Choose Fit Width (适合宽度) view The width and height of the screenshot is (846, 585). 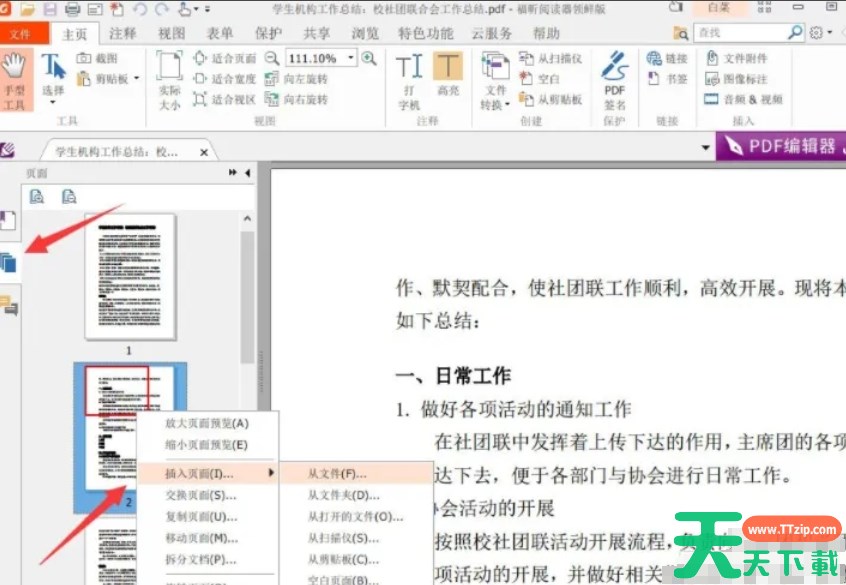(225, 79)
